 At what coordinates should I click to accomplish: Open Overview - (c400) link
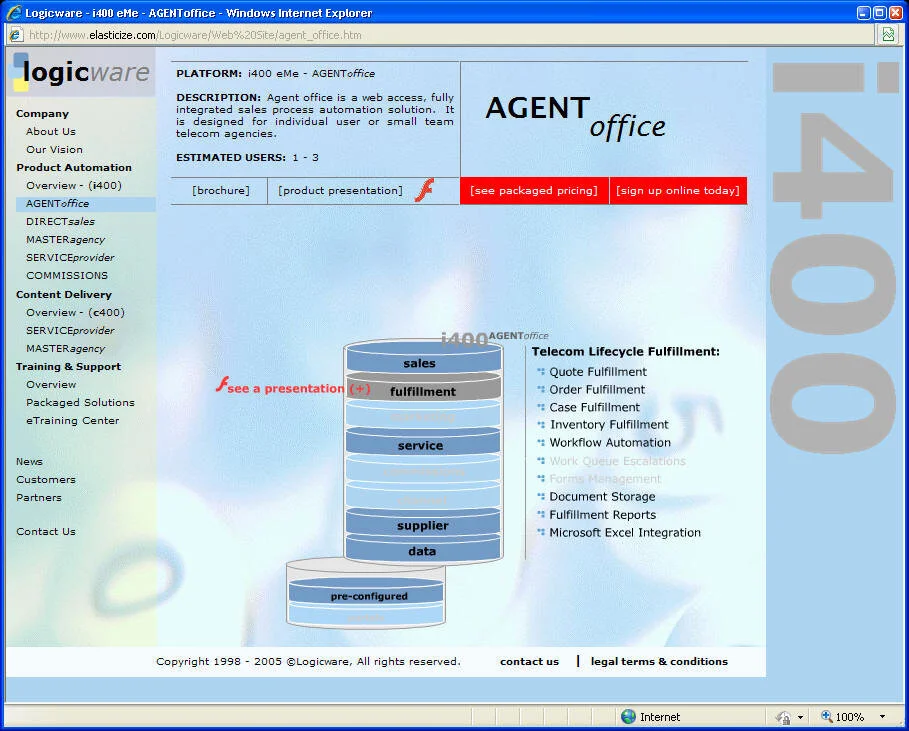(x=75, y=312)
